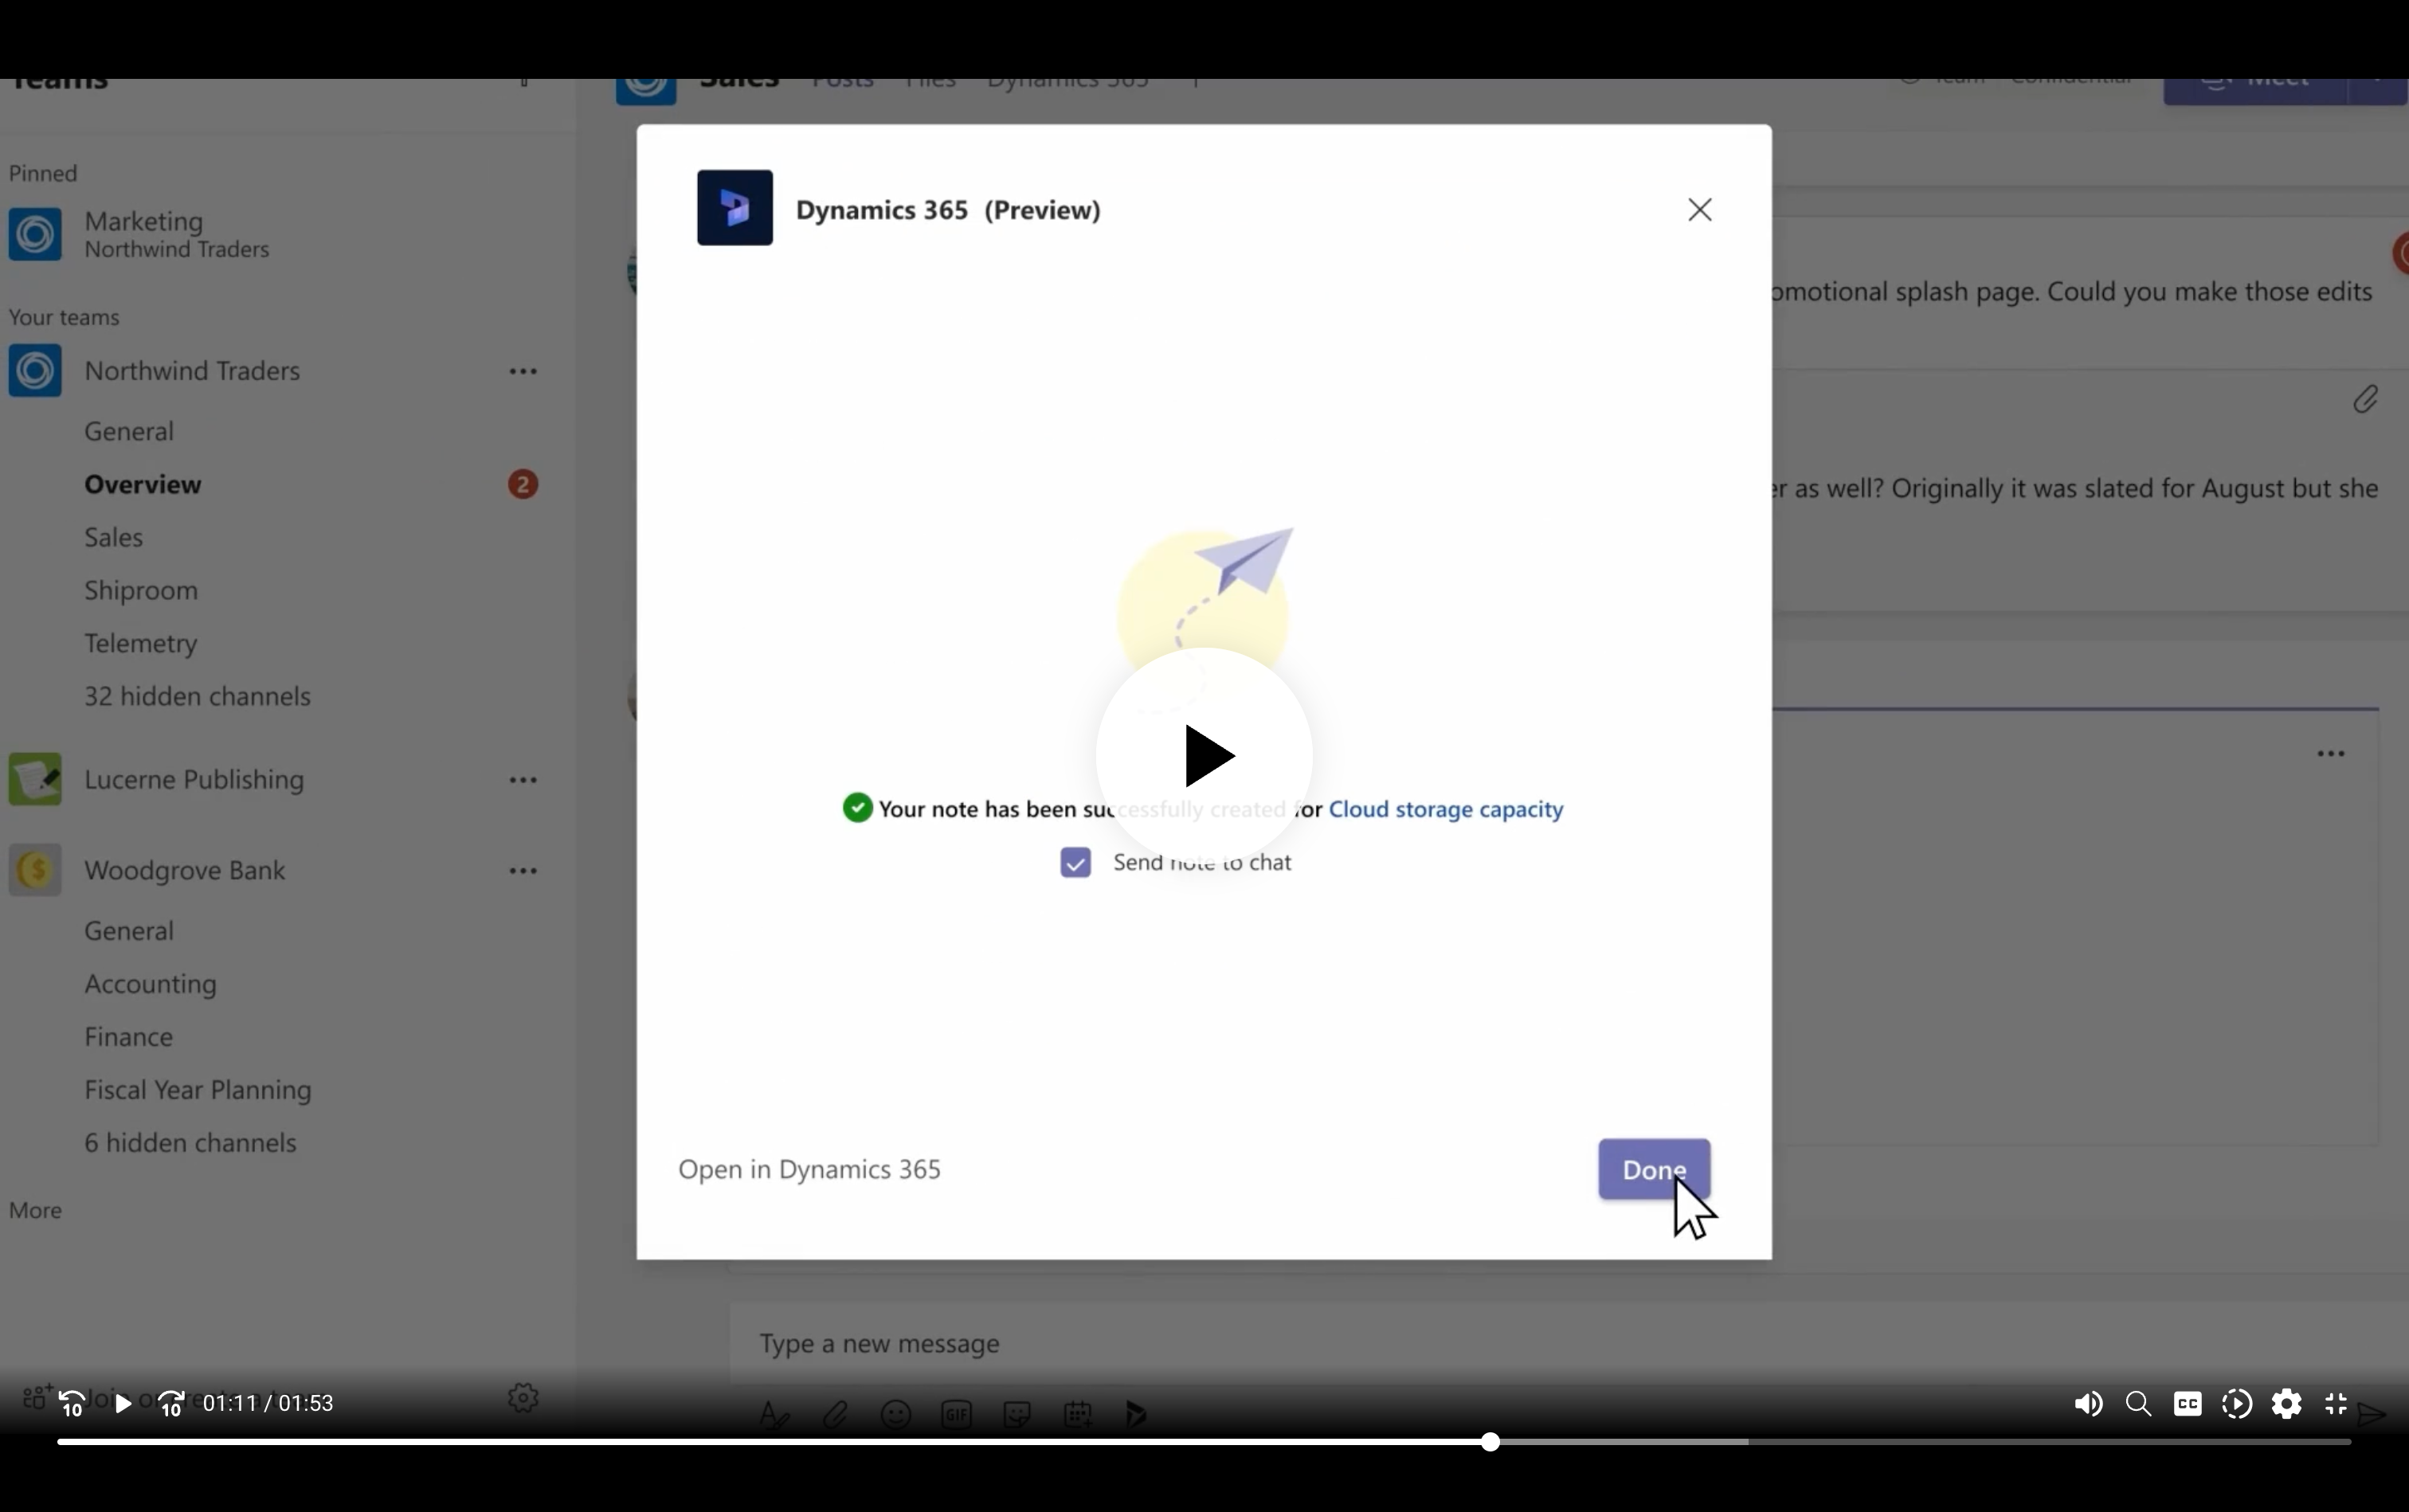Click the large play overlay button
The height and width of the screenshot is (1512, 2409).
click(1205, 756)
